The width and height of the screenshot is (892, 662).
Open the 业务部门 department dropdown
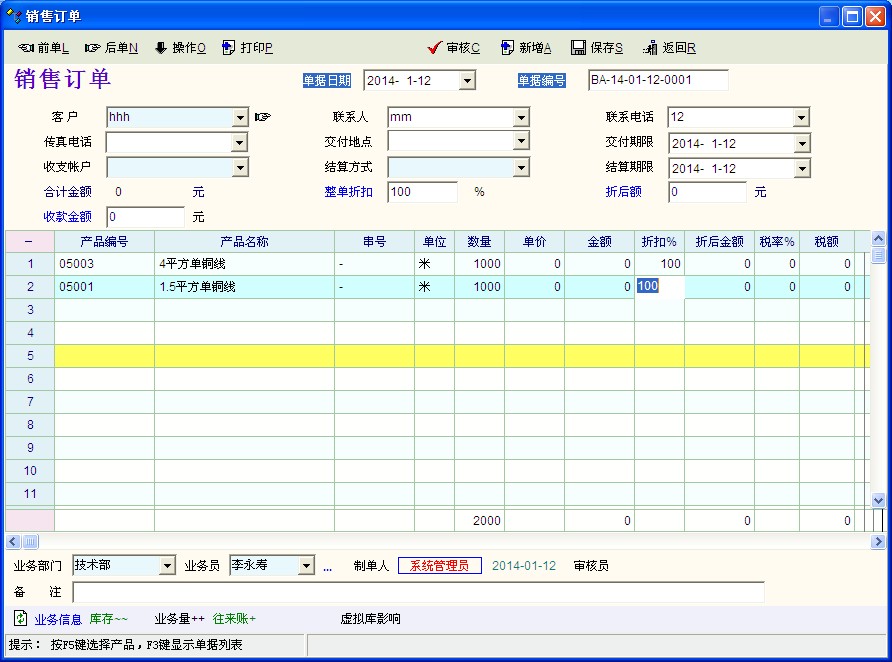click(x=167, y=566)
